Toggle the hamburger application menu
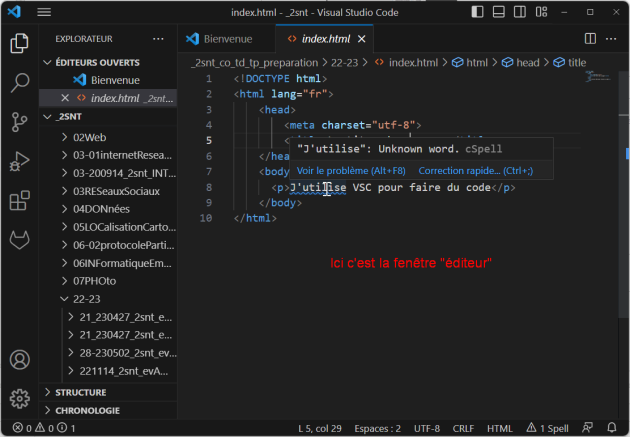This screenshot has height=437, width=630. point(44,11)
